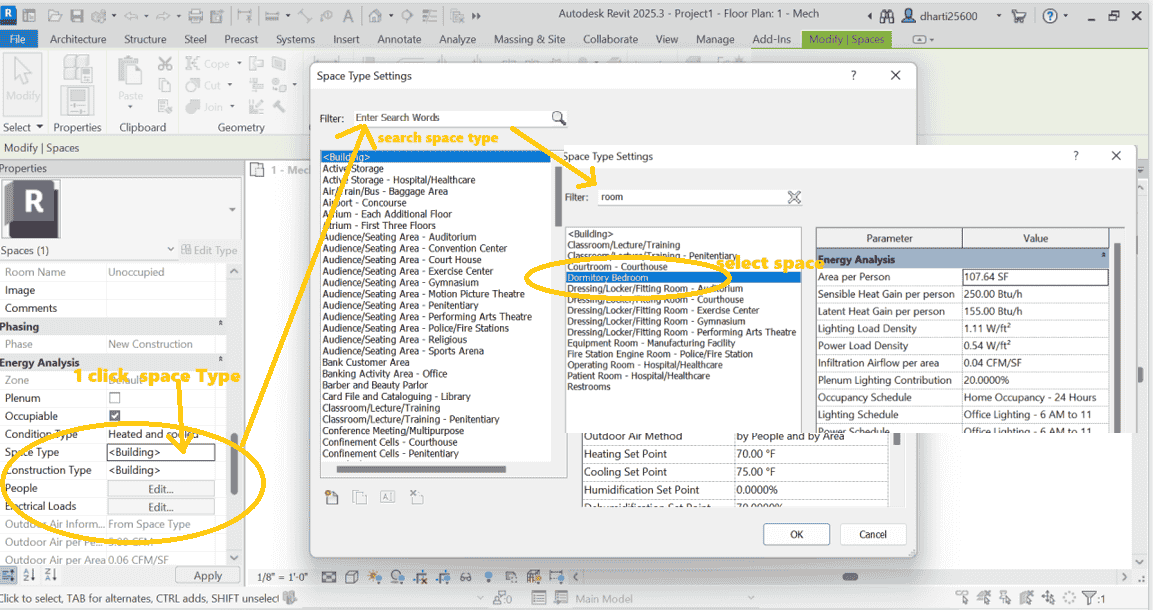Screen dimensions: 1153x610
Task: Click the Cut to clipboard scissors icon
Action: pyautogui.click(x=165, y=64)
